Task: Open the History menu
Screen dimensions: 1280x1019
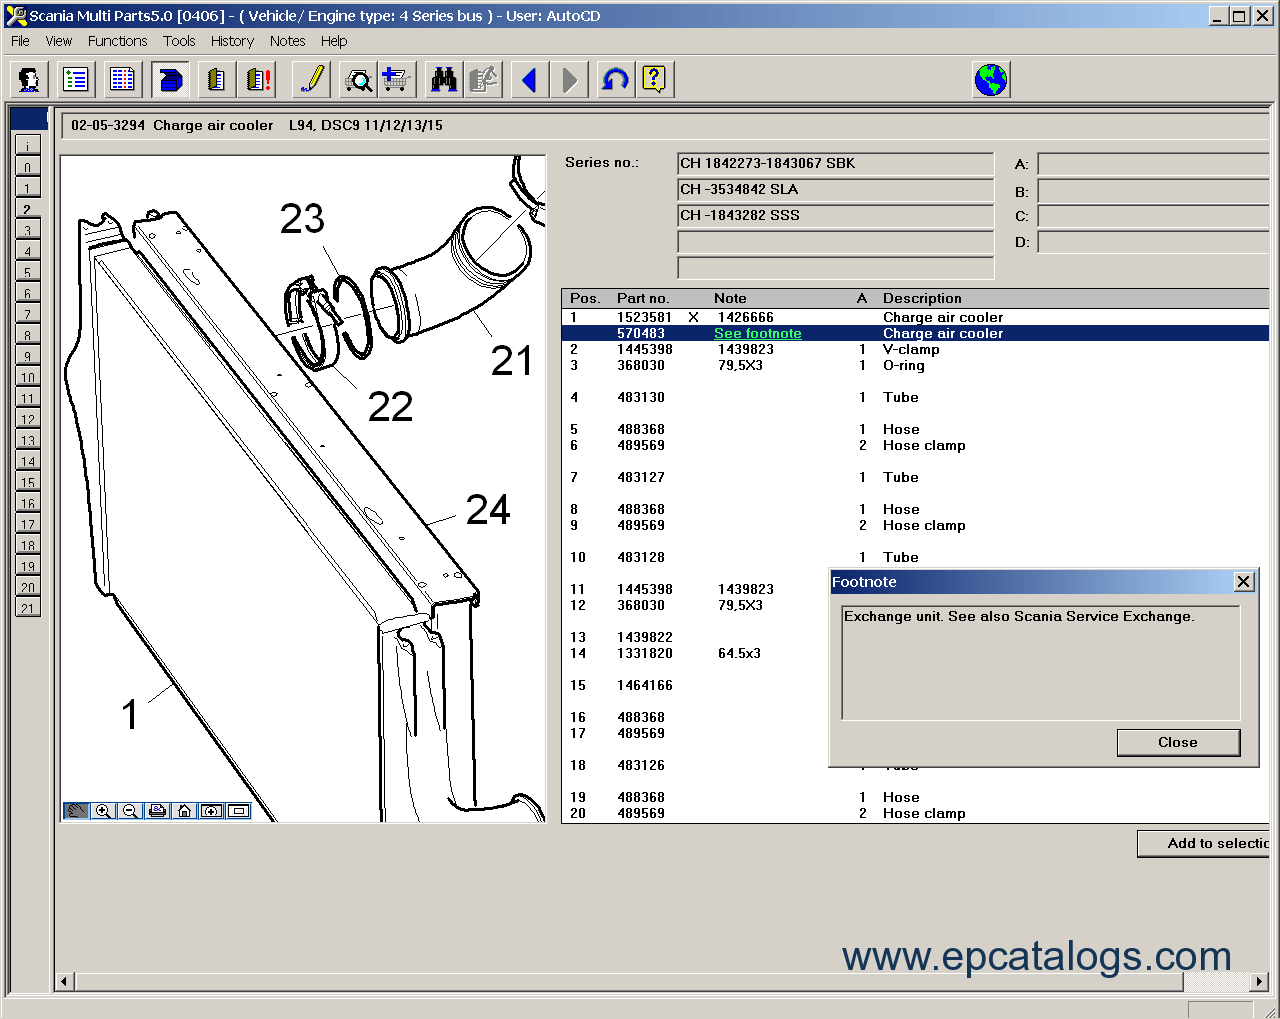Action: [x=232, y=41]
